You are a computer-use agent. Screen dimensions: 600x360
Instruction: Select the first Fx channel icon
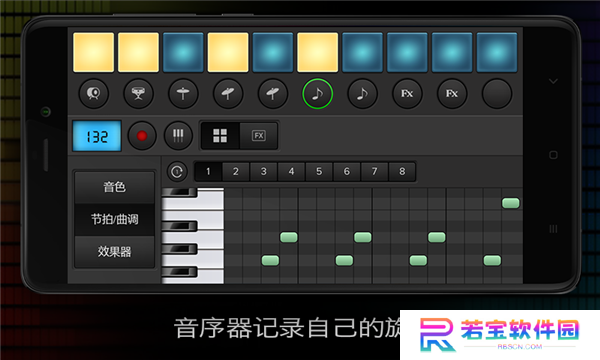coord(407,93)
